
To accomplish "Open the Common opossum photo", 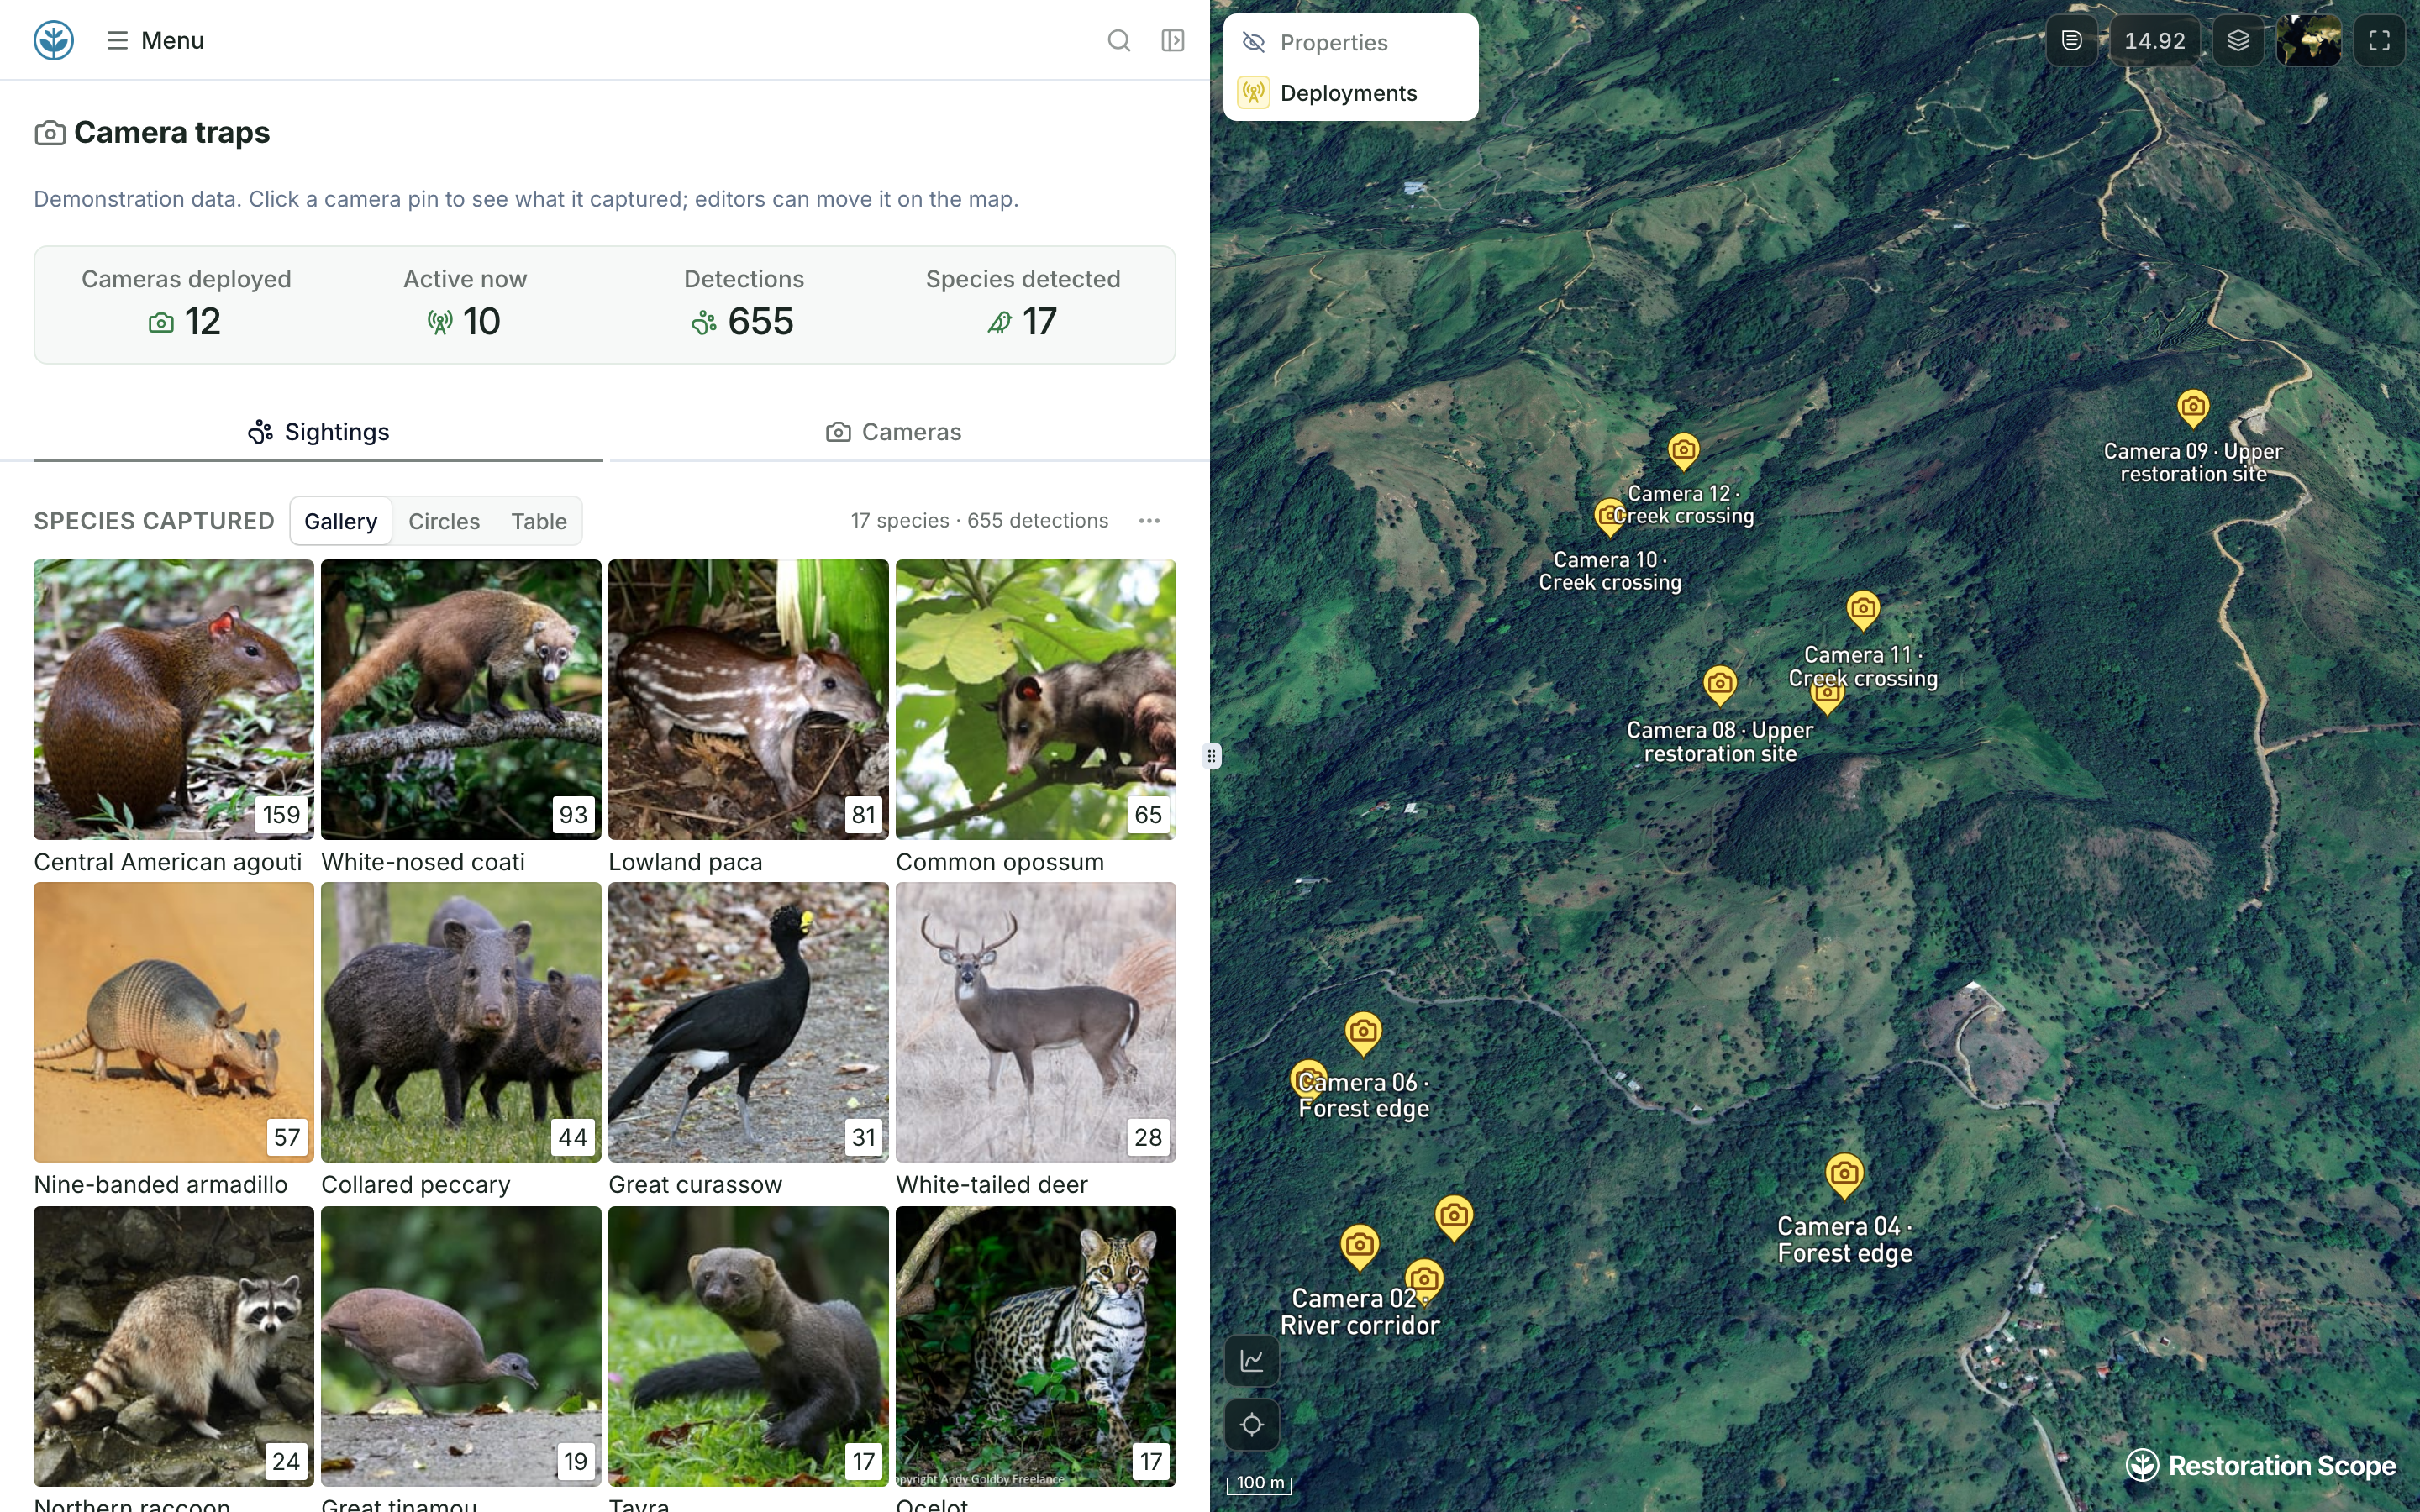I will pyautogui.click(x=1036, y=699).
